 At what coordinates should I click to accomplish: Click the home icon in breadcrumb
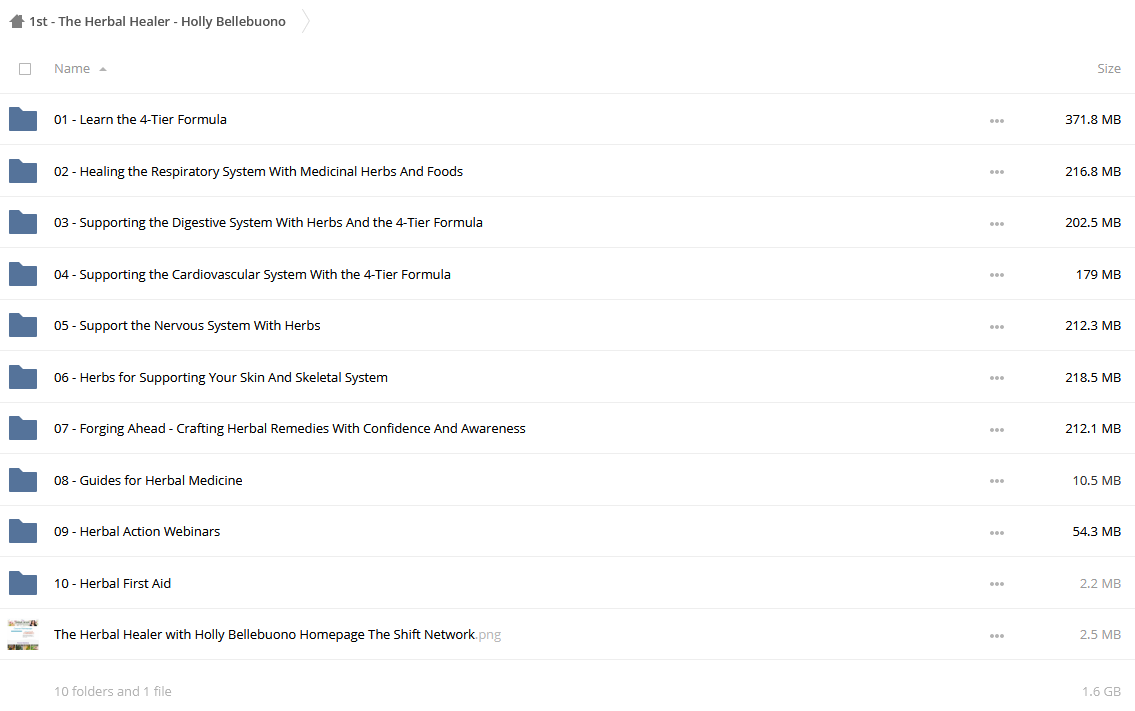click(17, 21)
